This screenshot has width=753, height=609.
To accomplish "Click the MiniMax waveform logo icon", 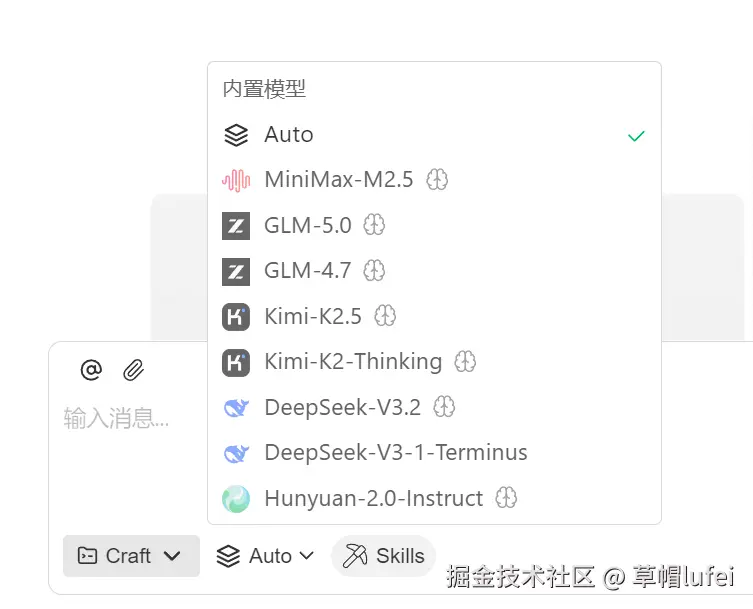I will (x=236, y=180).
